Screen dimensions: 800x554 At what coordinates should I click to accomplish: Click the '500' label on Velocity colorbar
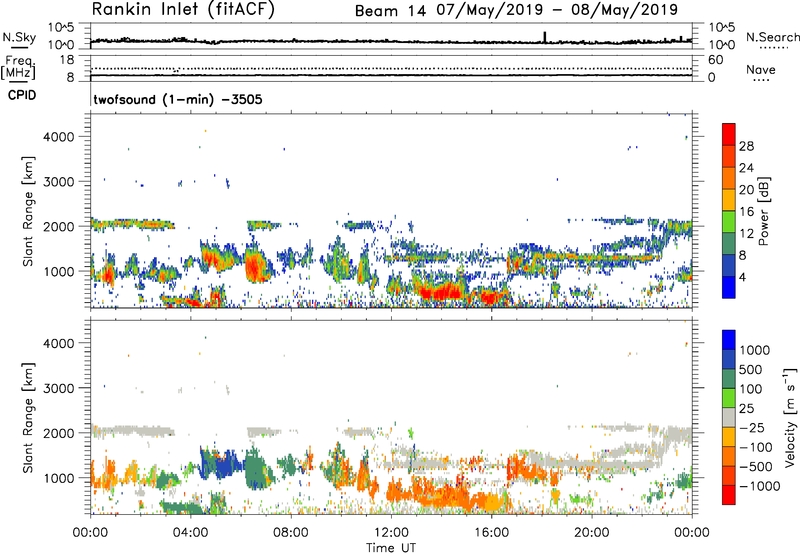pos(751,369)
